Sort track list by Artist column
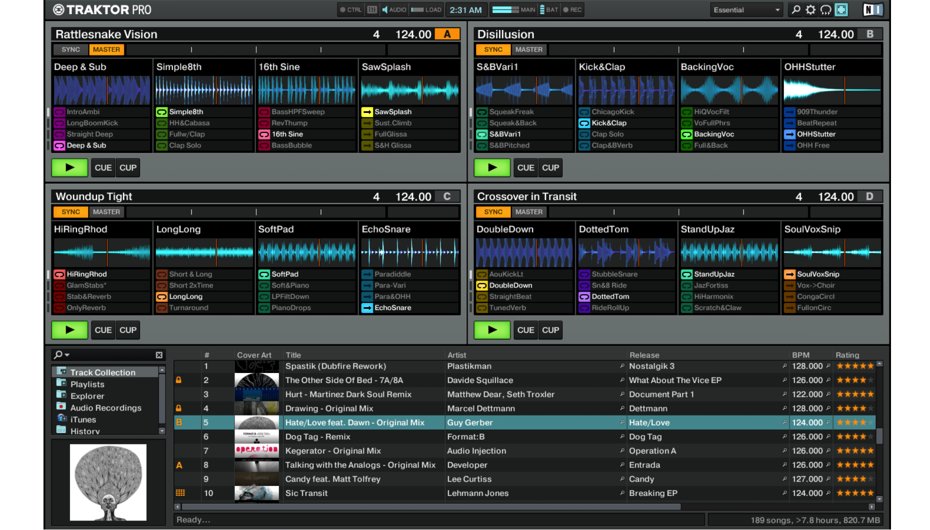Screen dimensions: 930x530 coord(457,355)
